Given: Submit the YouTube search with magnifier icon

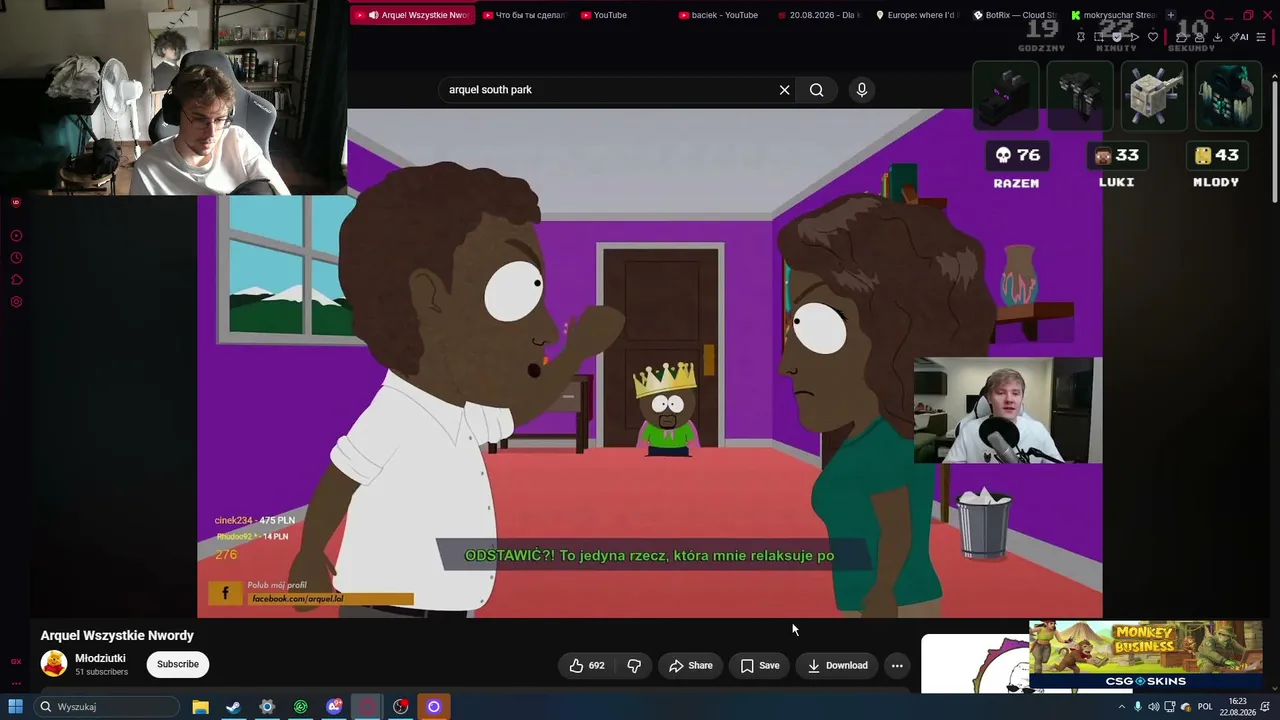Looking at the screenshot, I should tap(817, 90).
